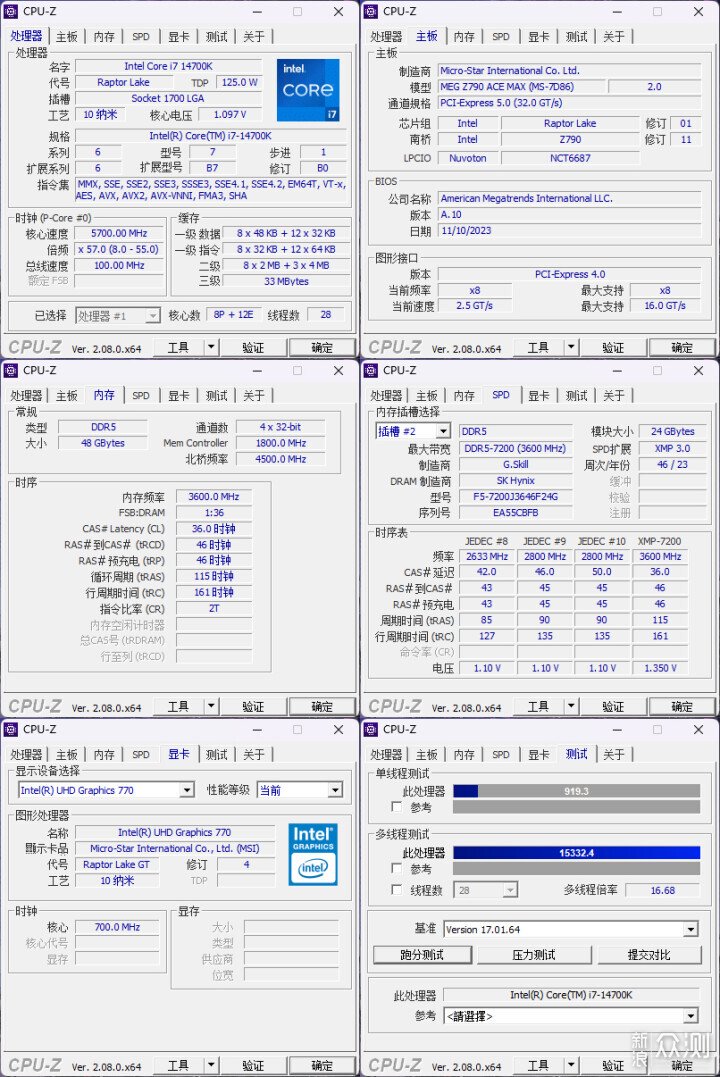This screenshot has height=1077, width=720.
Task: Minimize the 显卡 CPU-Z window
Action: (x=257, y=730)
